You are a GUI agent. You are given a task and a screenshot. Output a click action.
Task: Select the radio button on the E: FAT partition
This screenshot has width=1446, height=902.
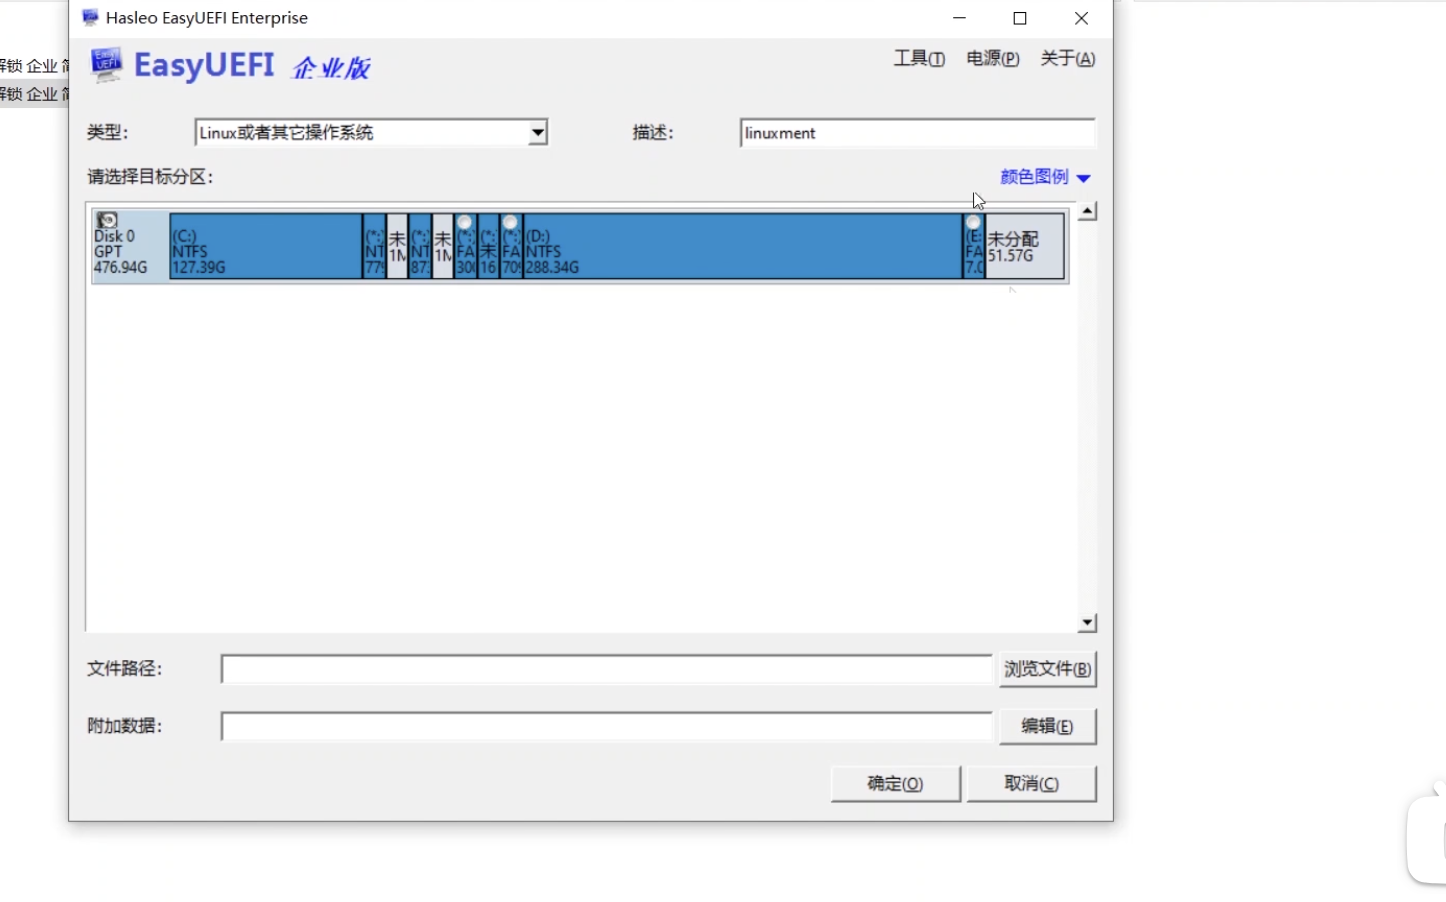(973, 223)
